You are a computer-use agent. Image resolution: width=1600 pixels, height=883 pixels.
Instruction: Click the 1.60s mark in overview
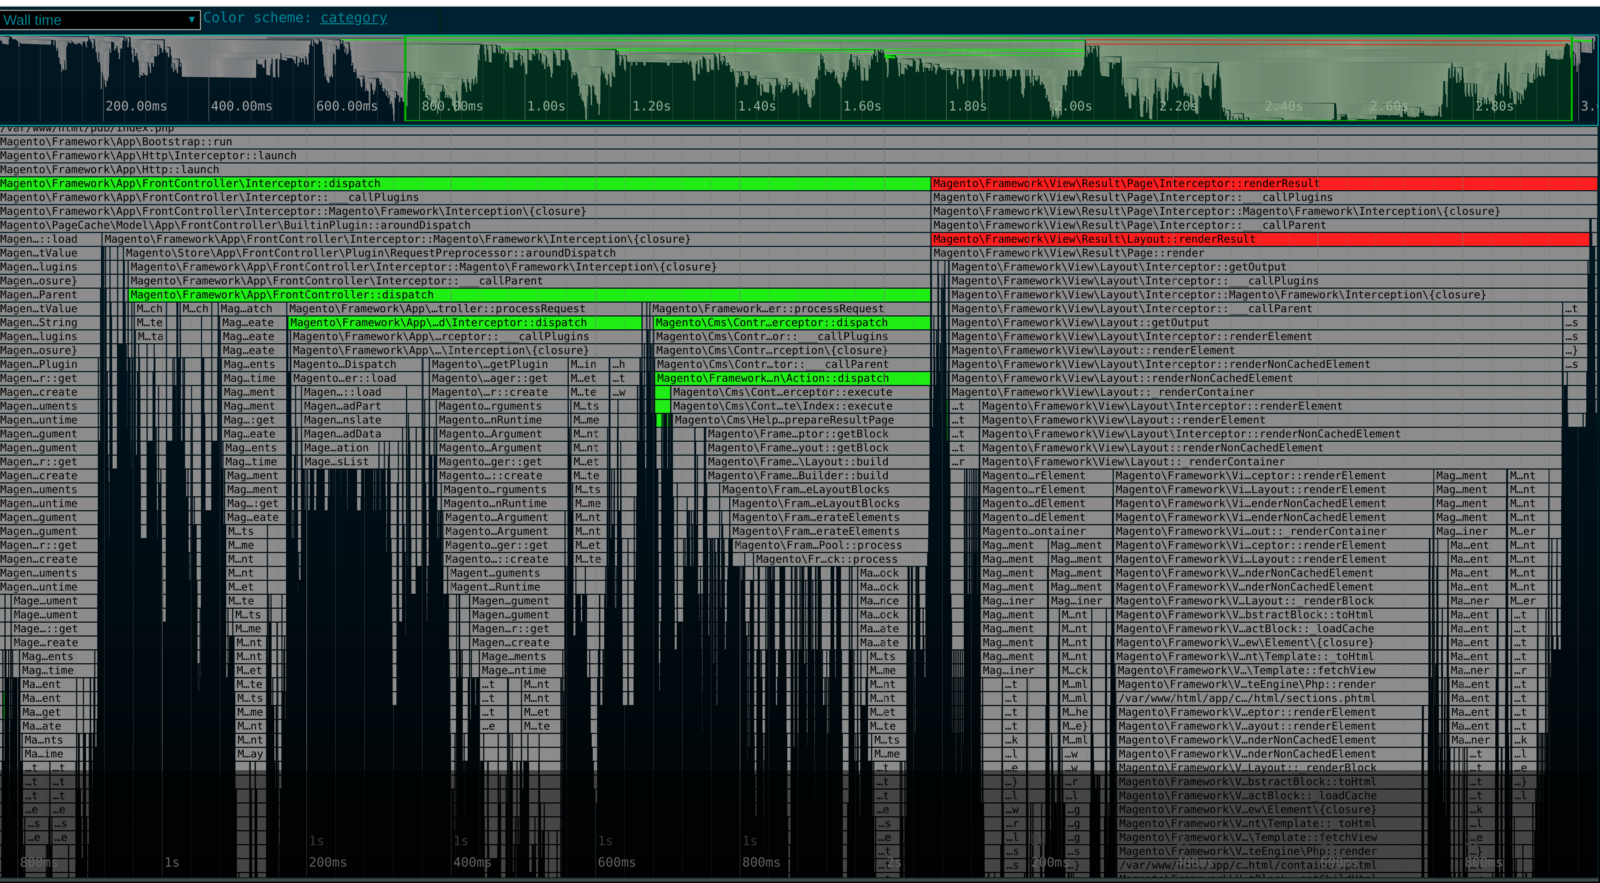coord(862,107)
